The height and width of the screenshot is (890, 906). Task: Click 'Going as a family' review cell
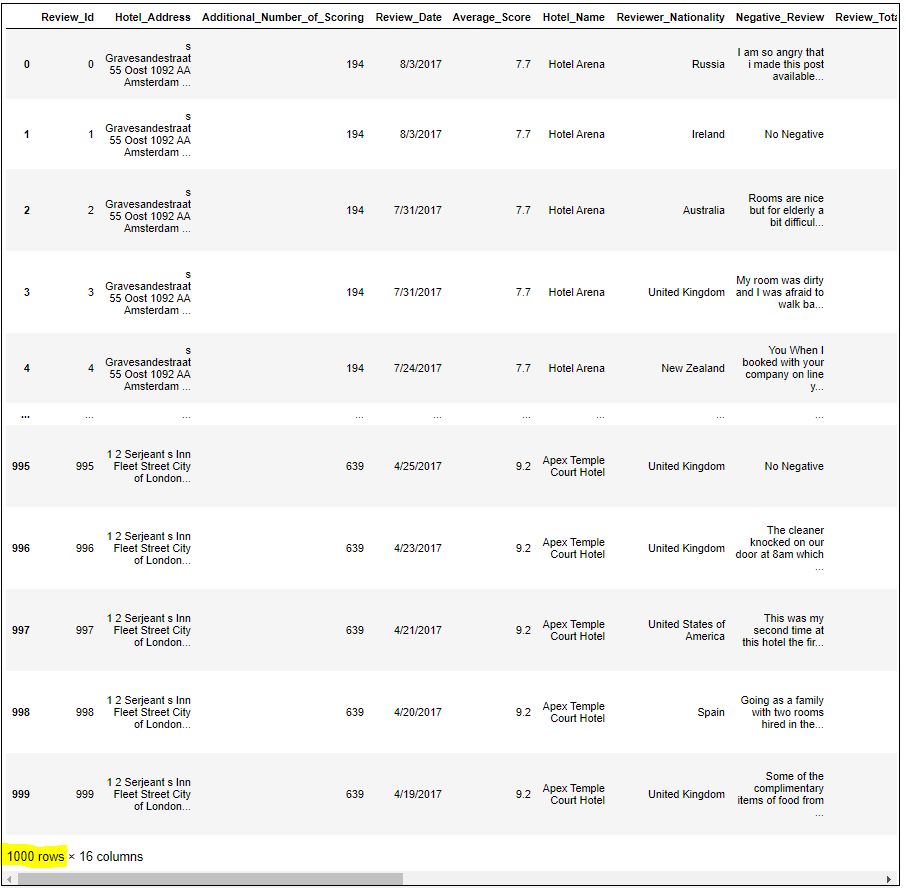782,713
